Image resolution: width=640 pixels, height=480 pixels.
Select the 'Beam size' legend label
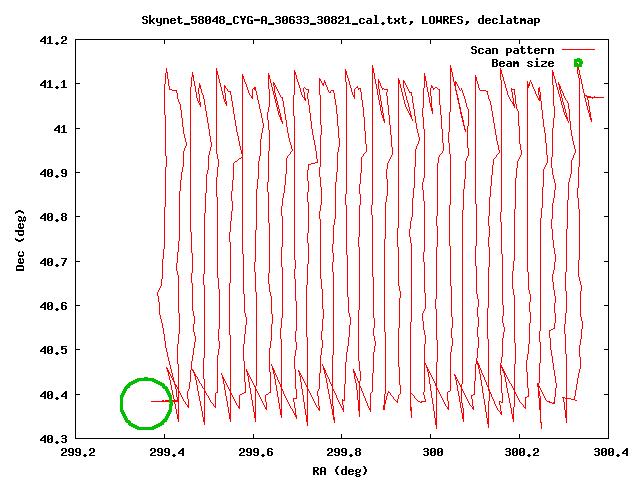[523, 63]
